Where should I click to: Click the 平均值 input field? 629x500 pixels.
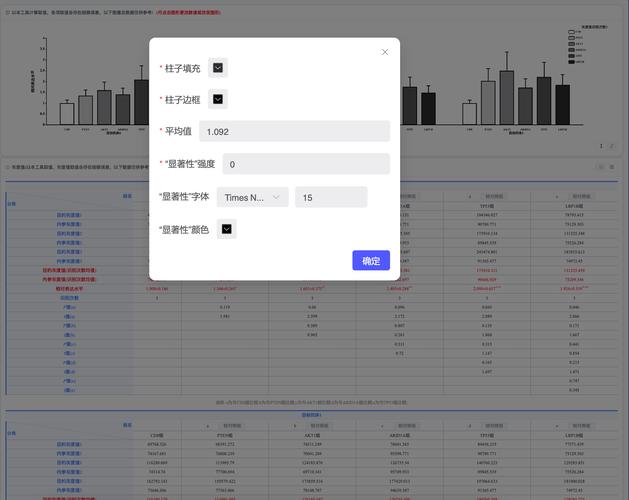coord(293,131)
